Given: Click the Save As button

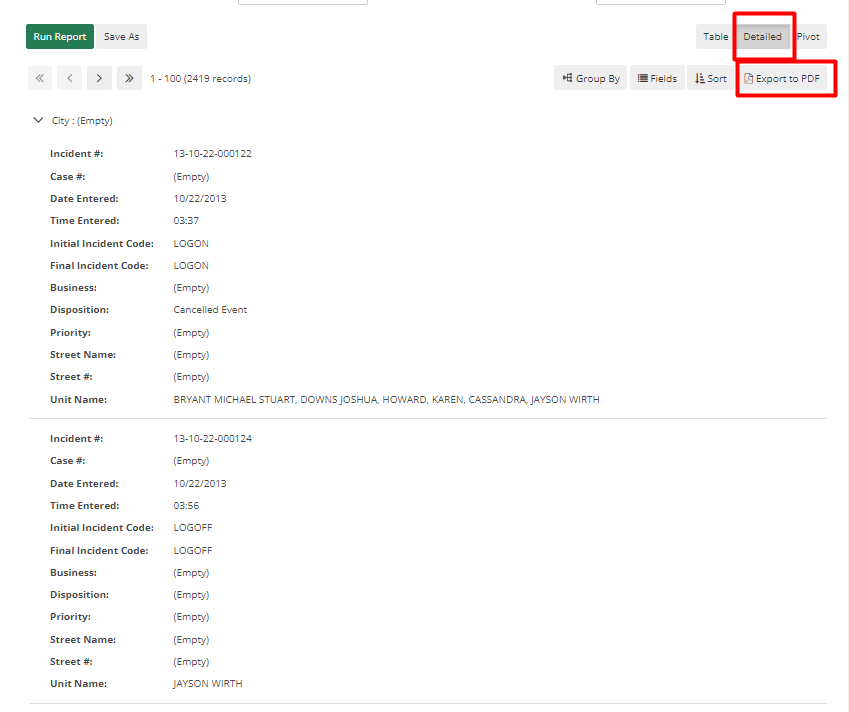Looking at the screenshot, I should tap(121, 36).
